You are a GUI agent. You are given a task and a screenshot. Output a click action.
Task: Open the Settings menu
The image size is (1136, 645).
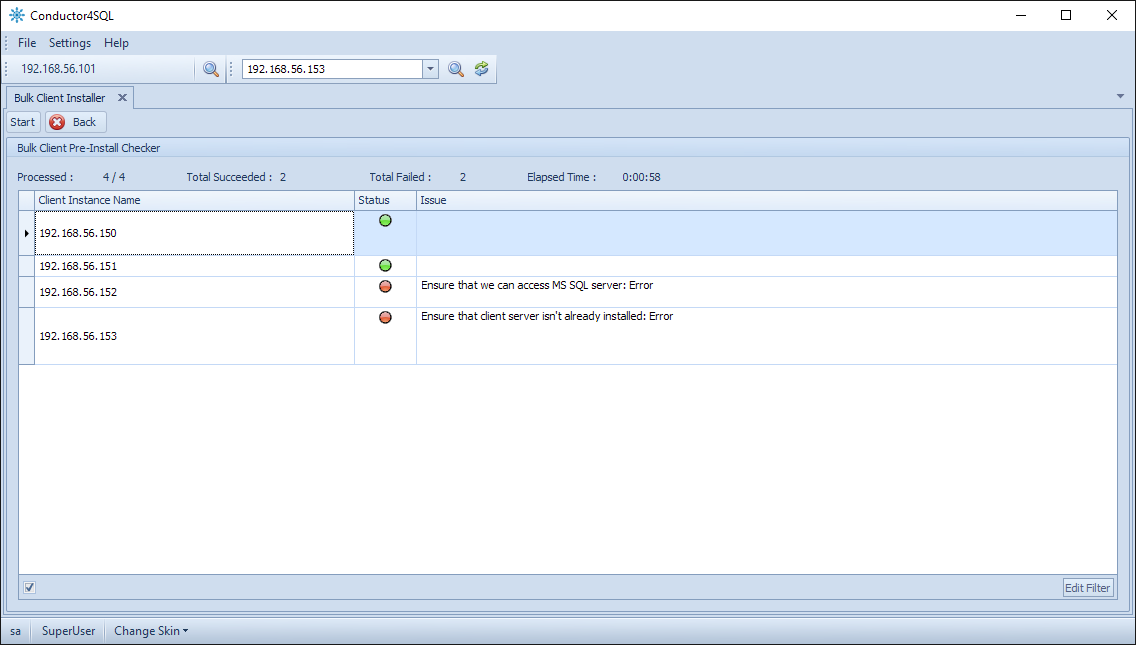70,43
